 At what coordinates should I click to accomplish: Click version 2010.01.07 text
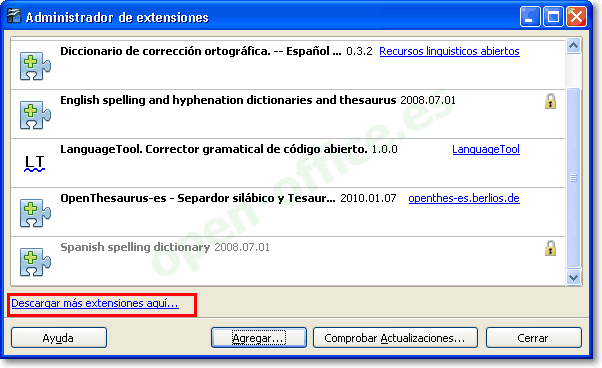pos(368,198)
